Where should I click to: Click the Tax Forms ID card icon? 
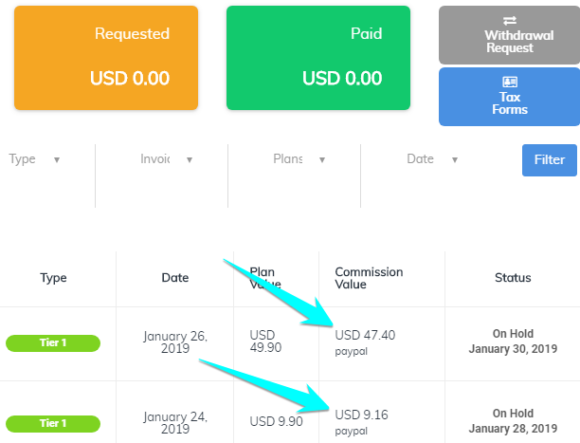click(x=509, y=81)
